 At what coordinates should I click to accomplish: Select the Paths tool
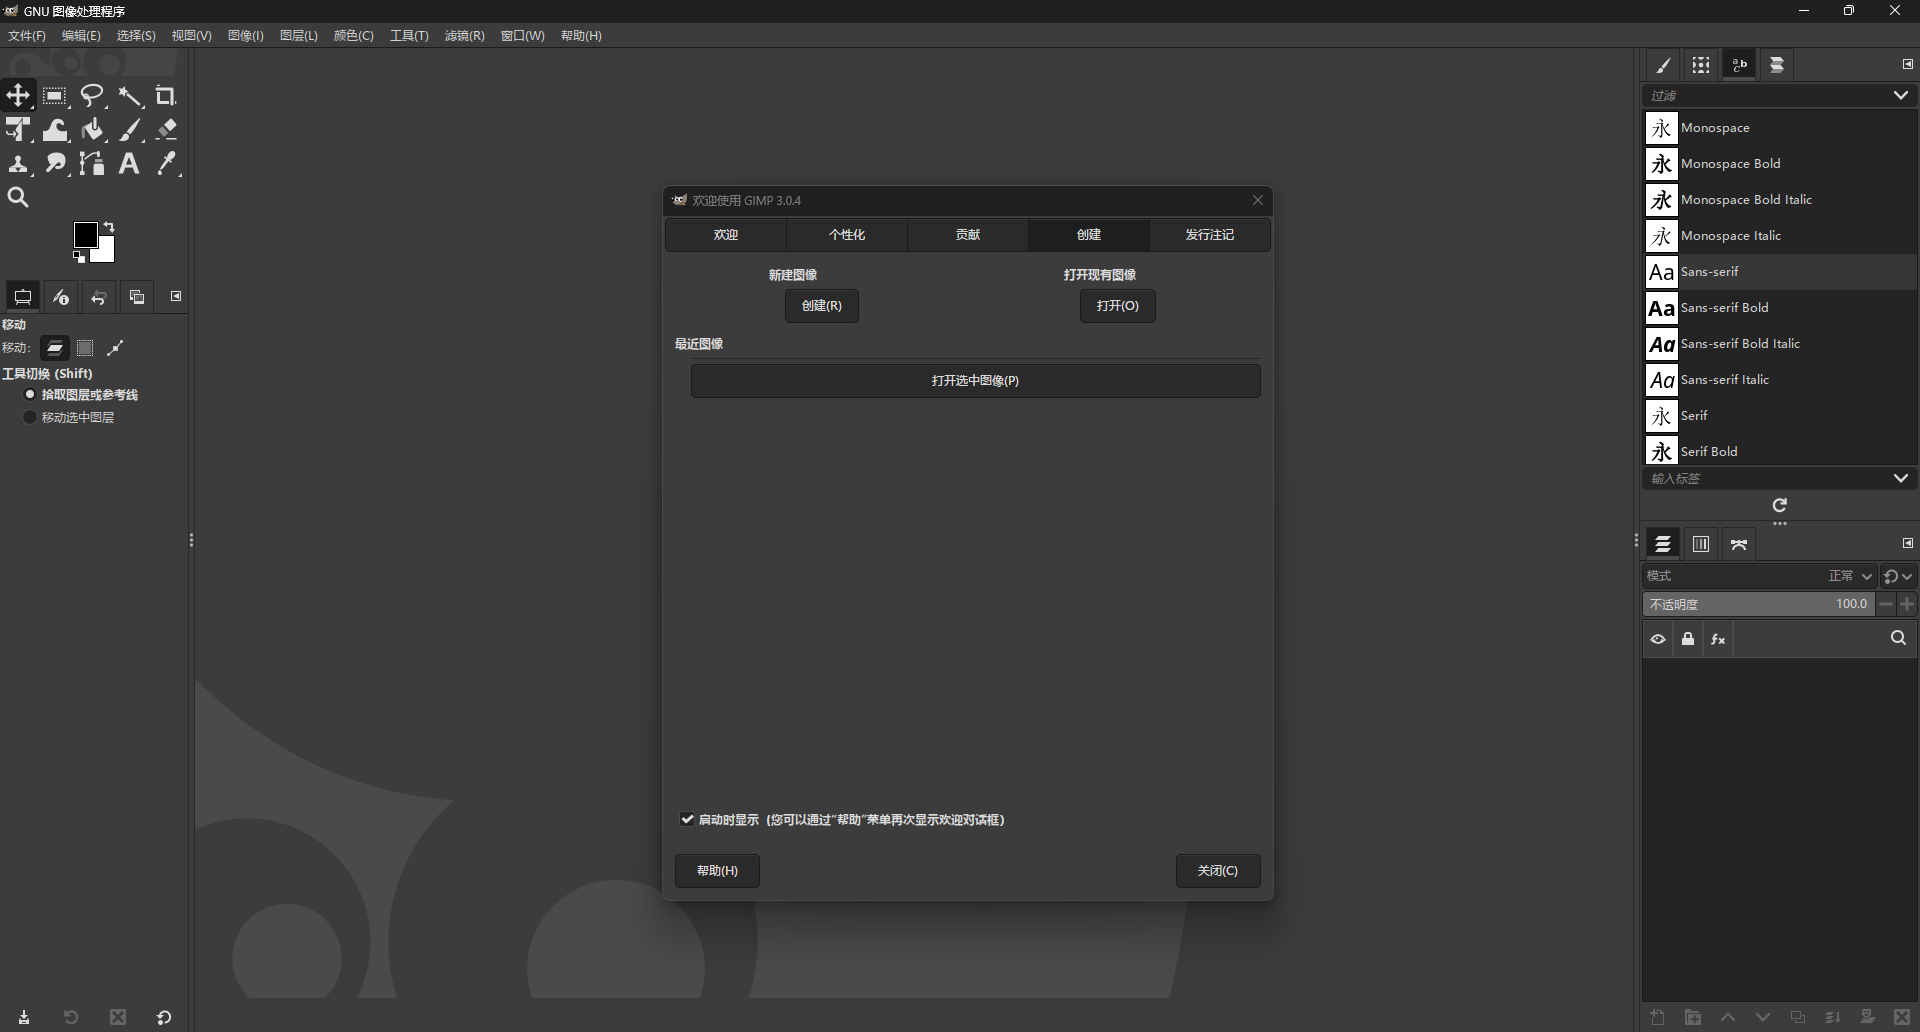tap(93, 164)
